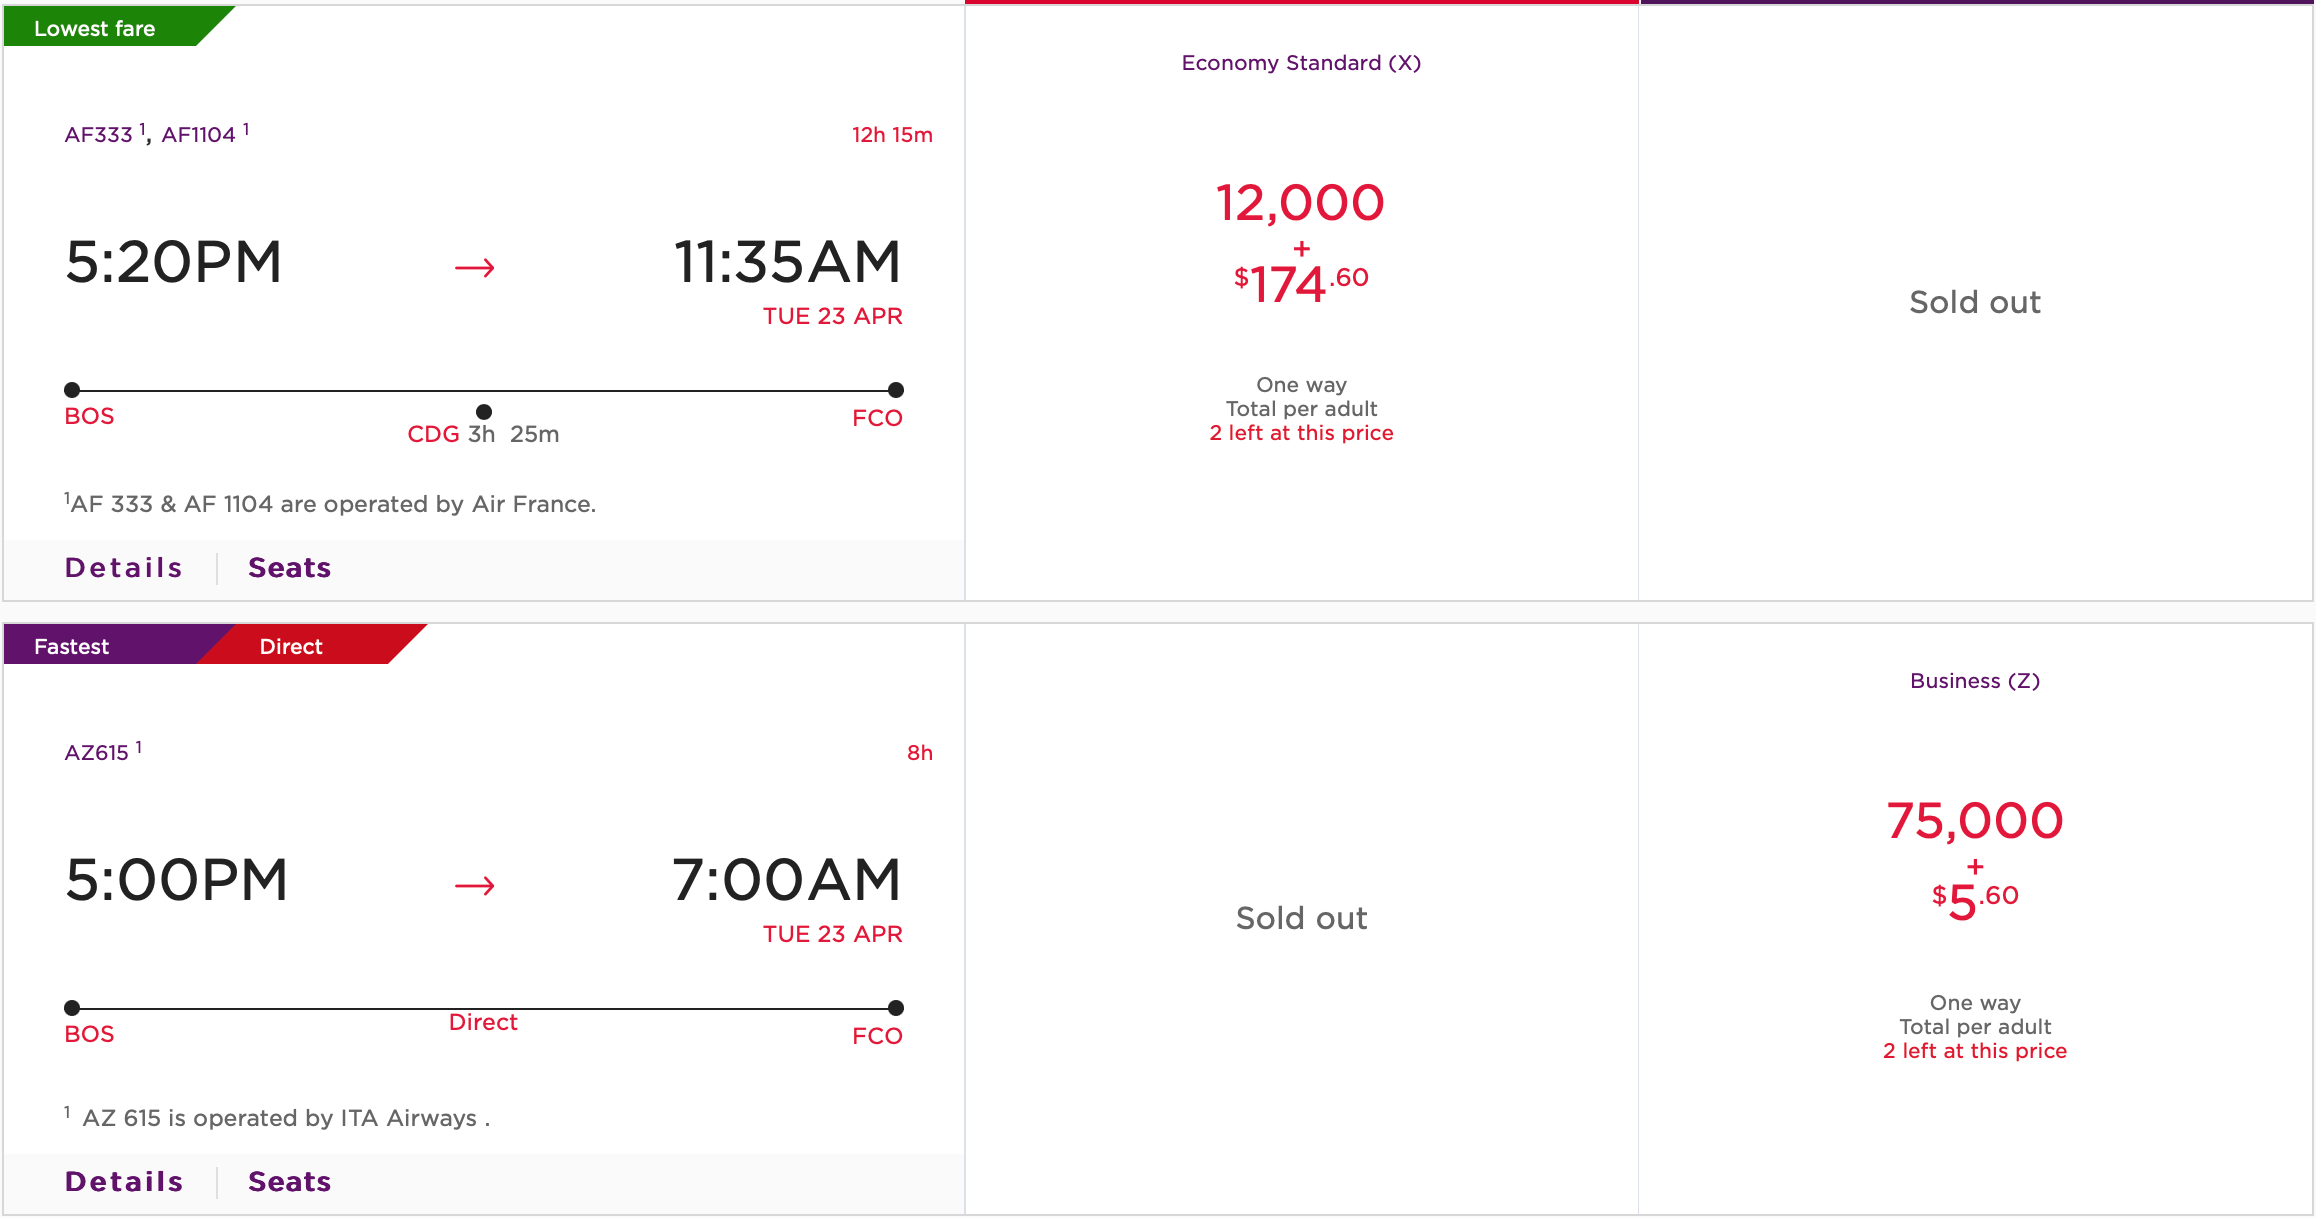Screen dimensions: 2316x1218
Task: Expand Details for the ITA Airways AZ615 flight
Action: click(124, 1182)
